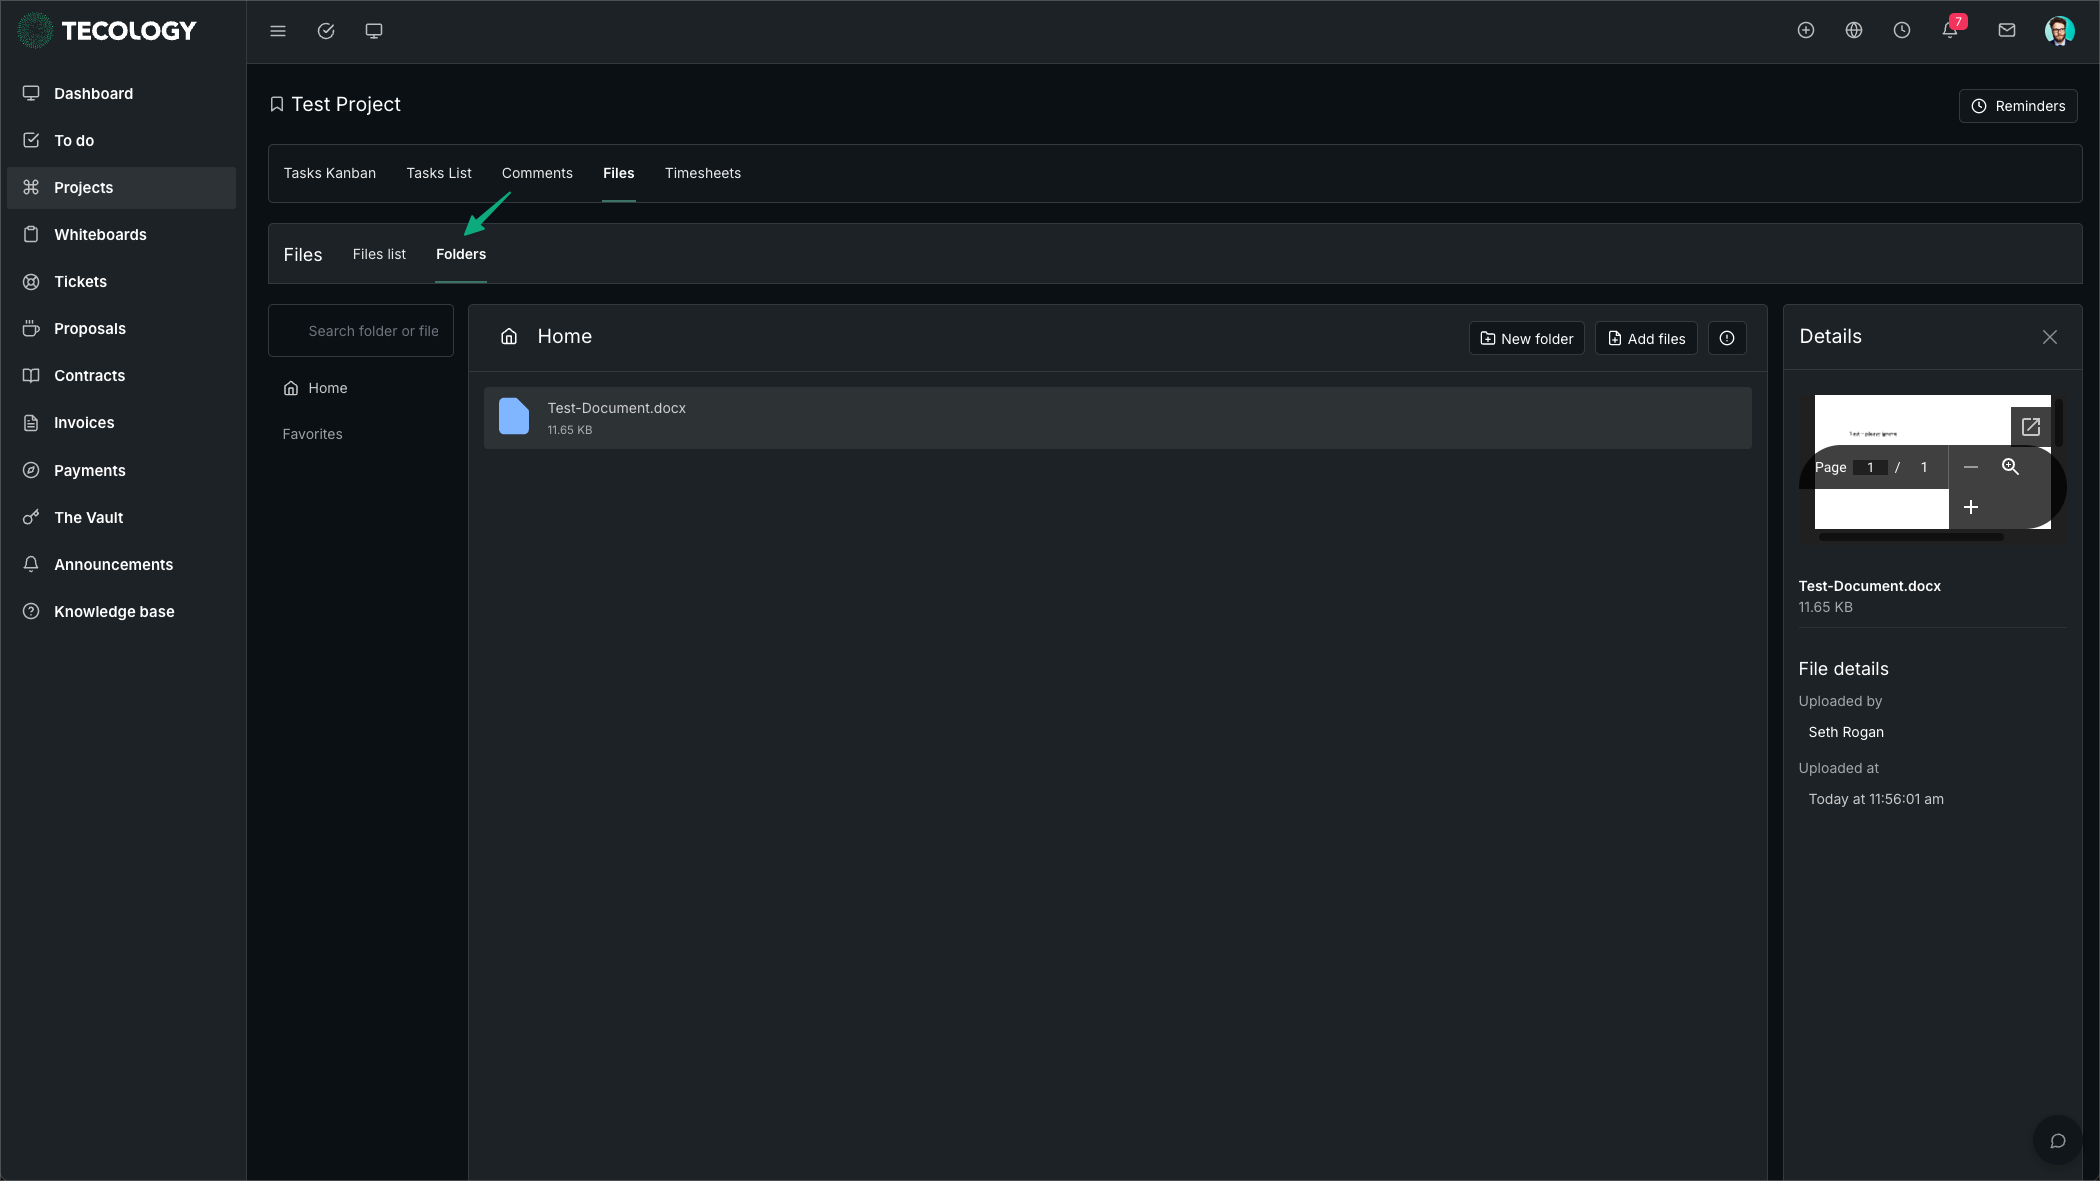Click the quick add plus icon
The image size is (2100, 1181).
pos(1806,31)
